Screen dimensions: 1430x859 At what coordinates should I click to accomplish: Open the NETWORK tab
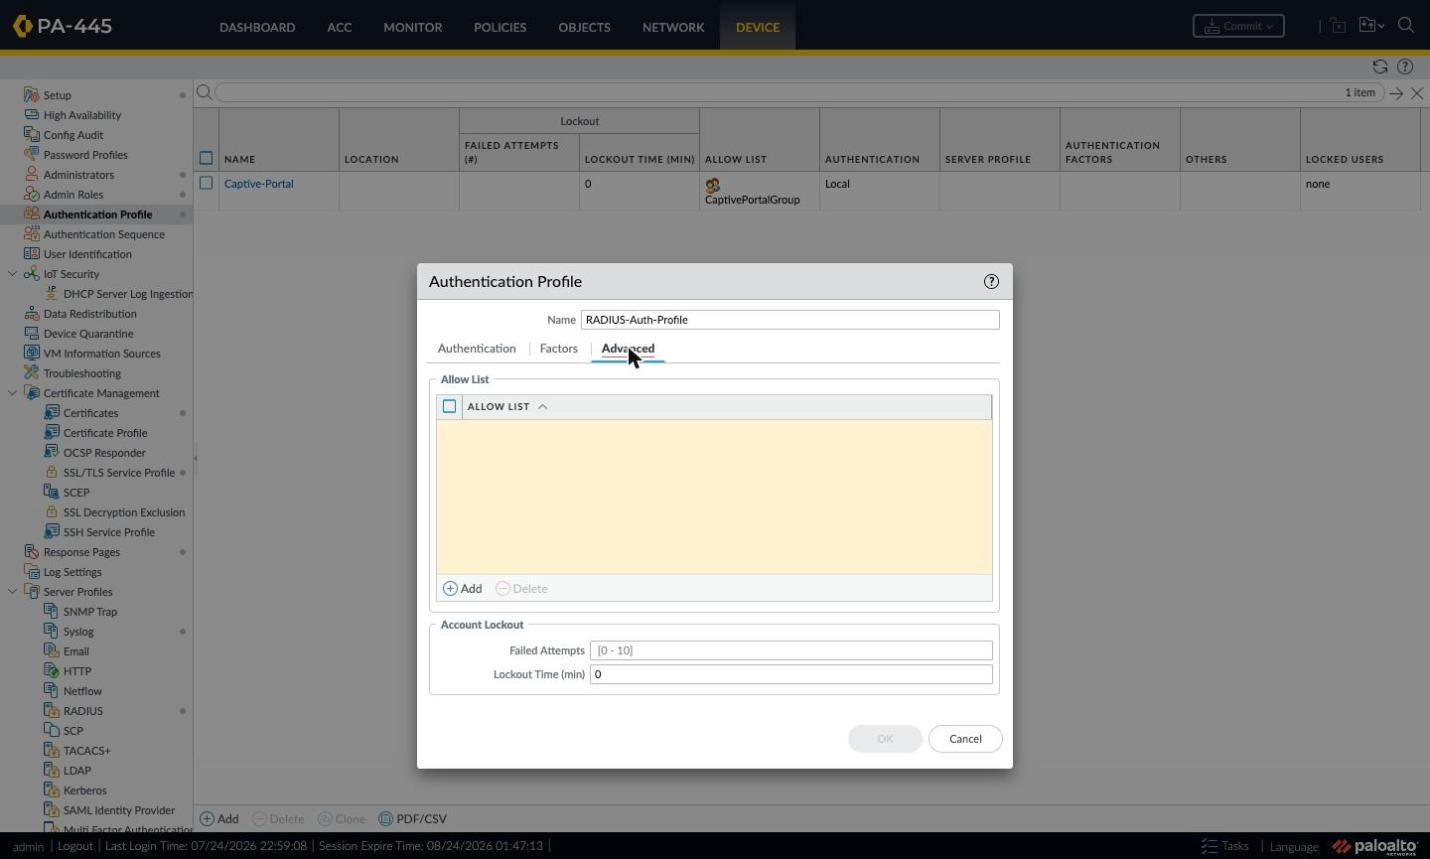click(673, 27)
